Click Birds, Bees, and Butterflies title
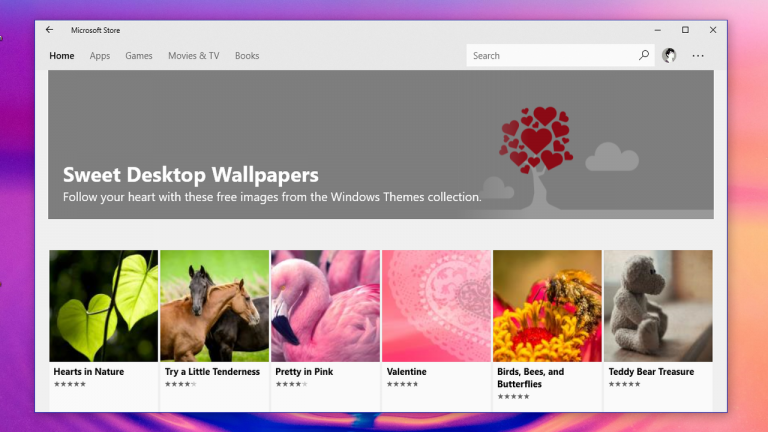The width and height of the screenshot is (768, 432). click(x=530, y=378)
